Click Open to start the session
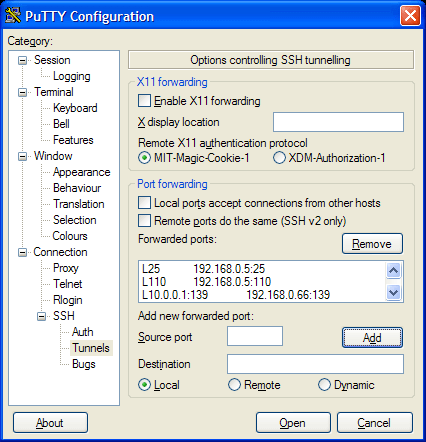 pyautogui.click(x=293, y=423)
